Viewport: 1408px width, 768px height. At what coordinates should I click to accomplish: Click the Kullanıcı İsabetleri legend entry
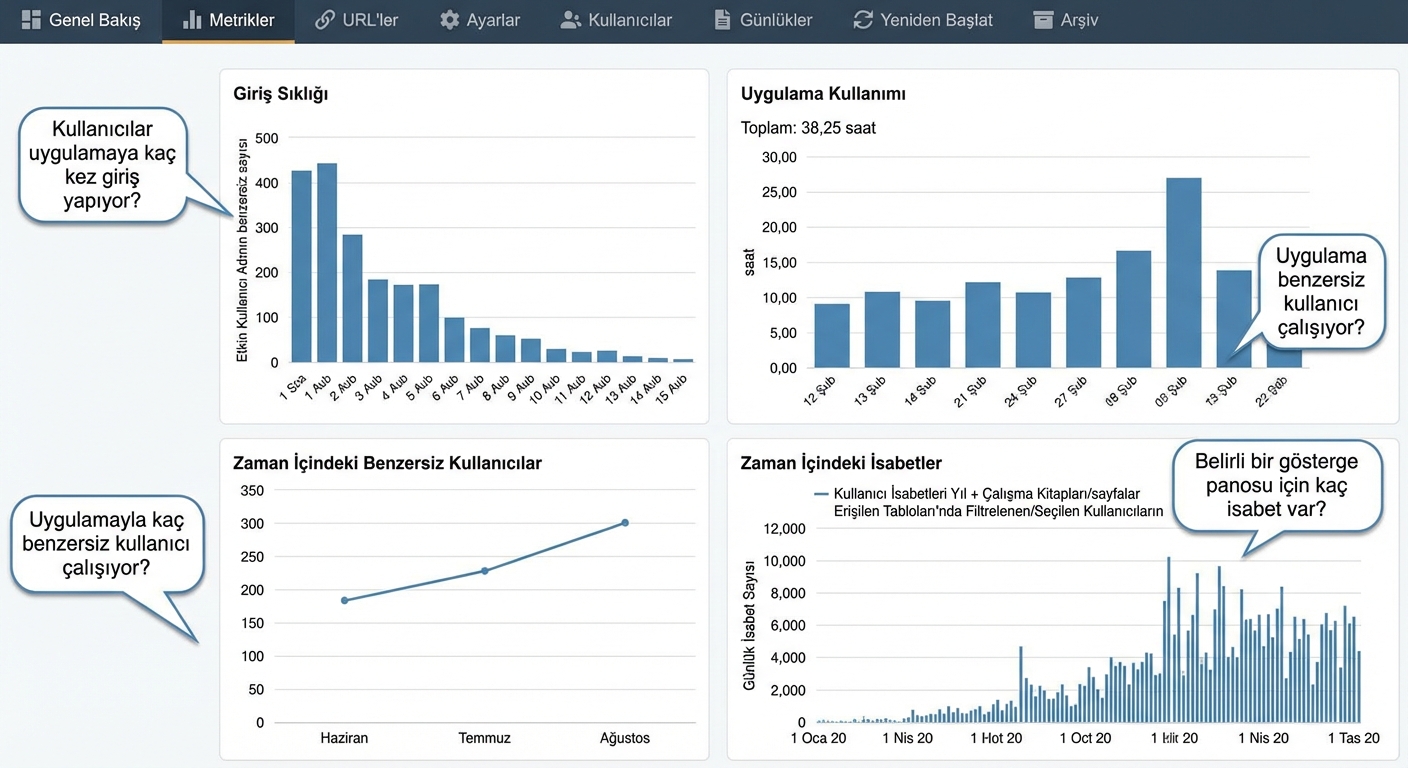tap(989, 502)
